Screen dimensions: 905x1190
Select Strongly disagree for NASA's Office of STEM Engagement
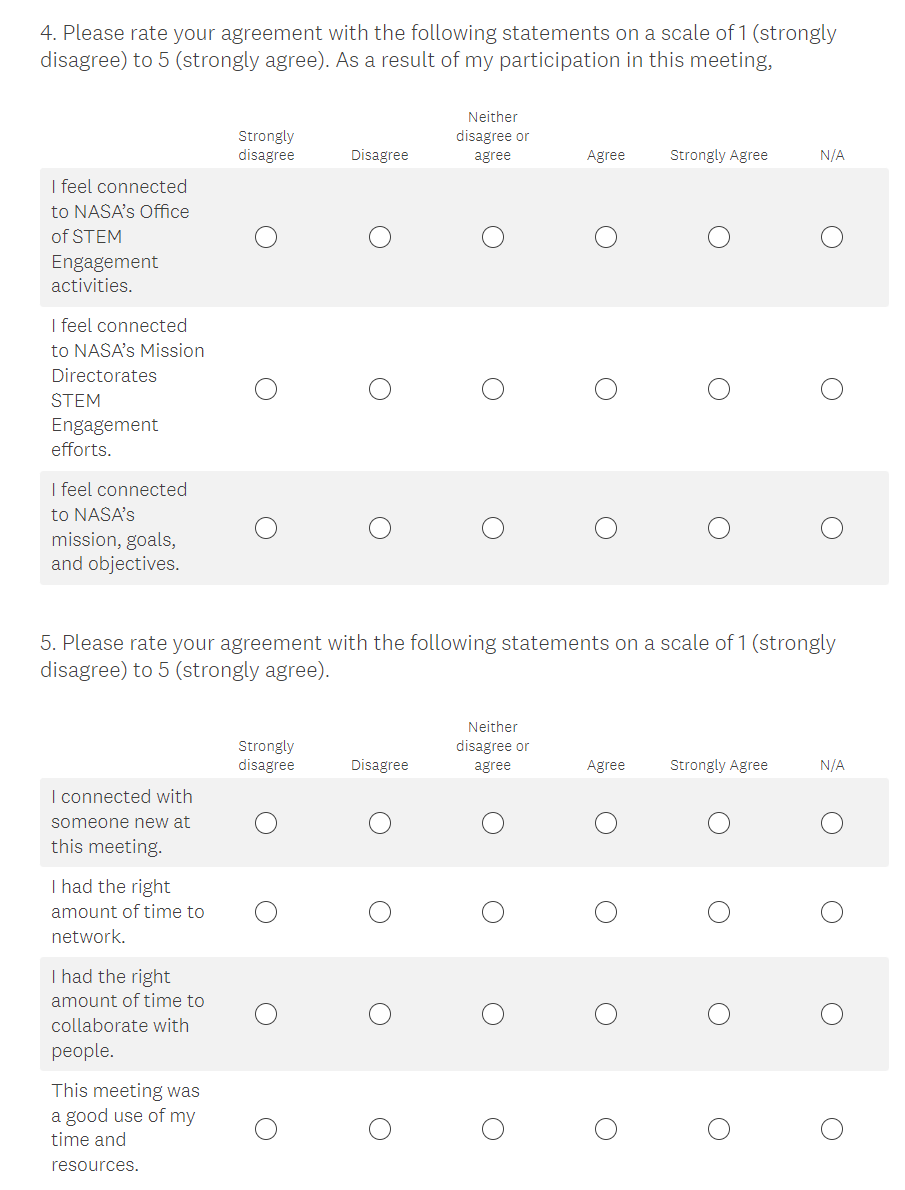pos(266,237)
